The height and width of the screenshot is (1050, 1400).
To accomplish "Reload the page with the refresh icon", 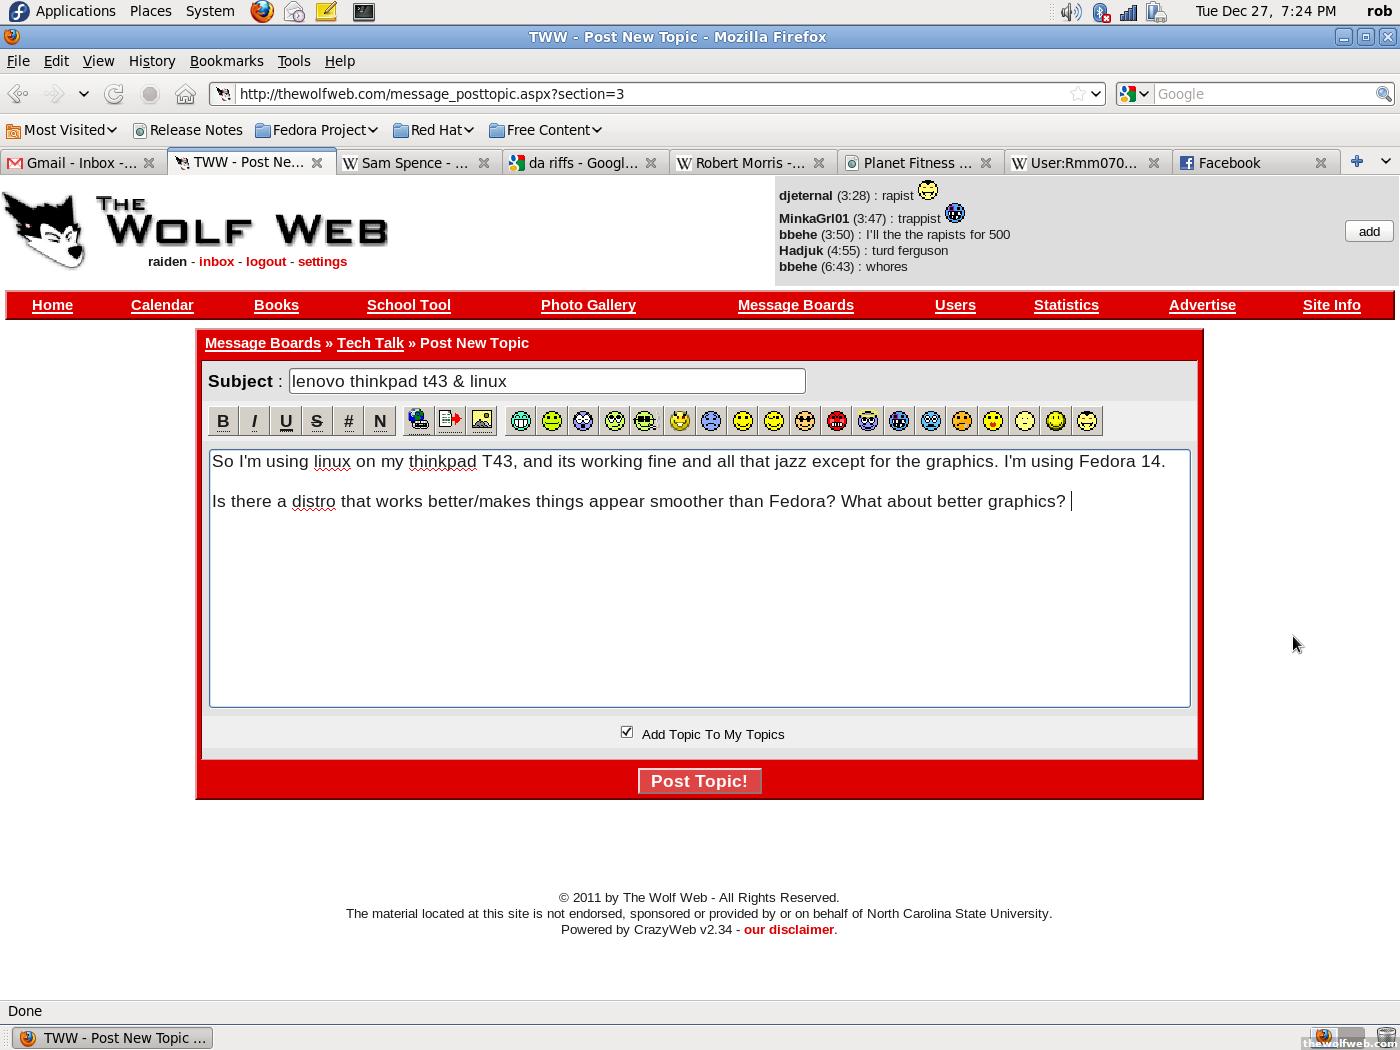I will 114,94.
